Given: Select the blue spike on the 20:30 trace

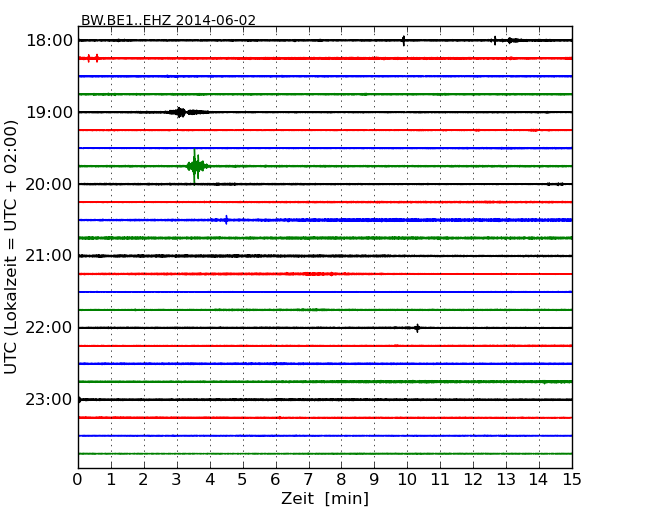Looking at the screenshot, I should pyautogui.click(x=226, y=220).
